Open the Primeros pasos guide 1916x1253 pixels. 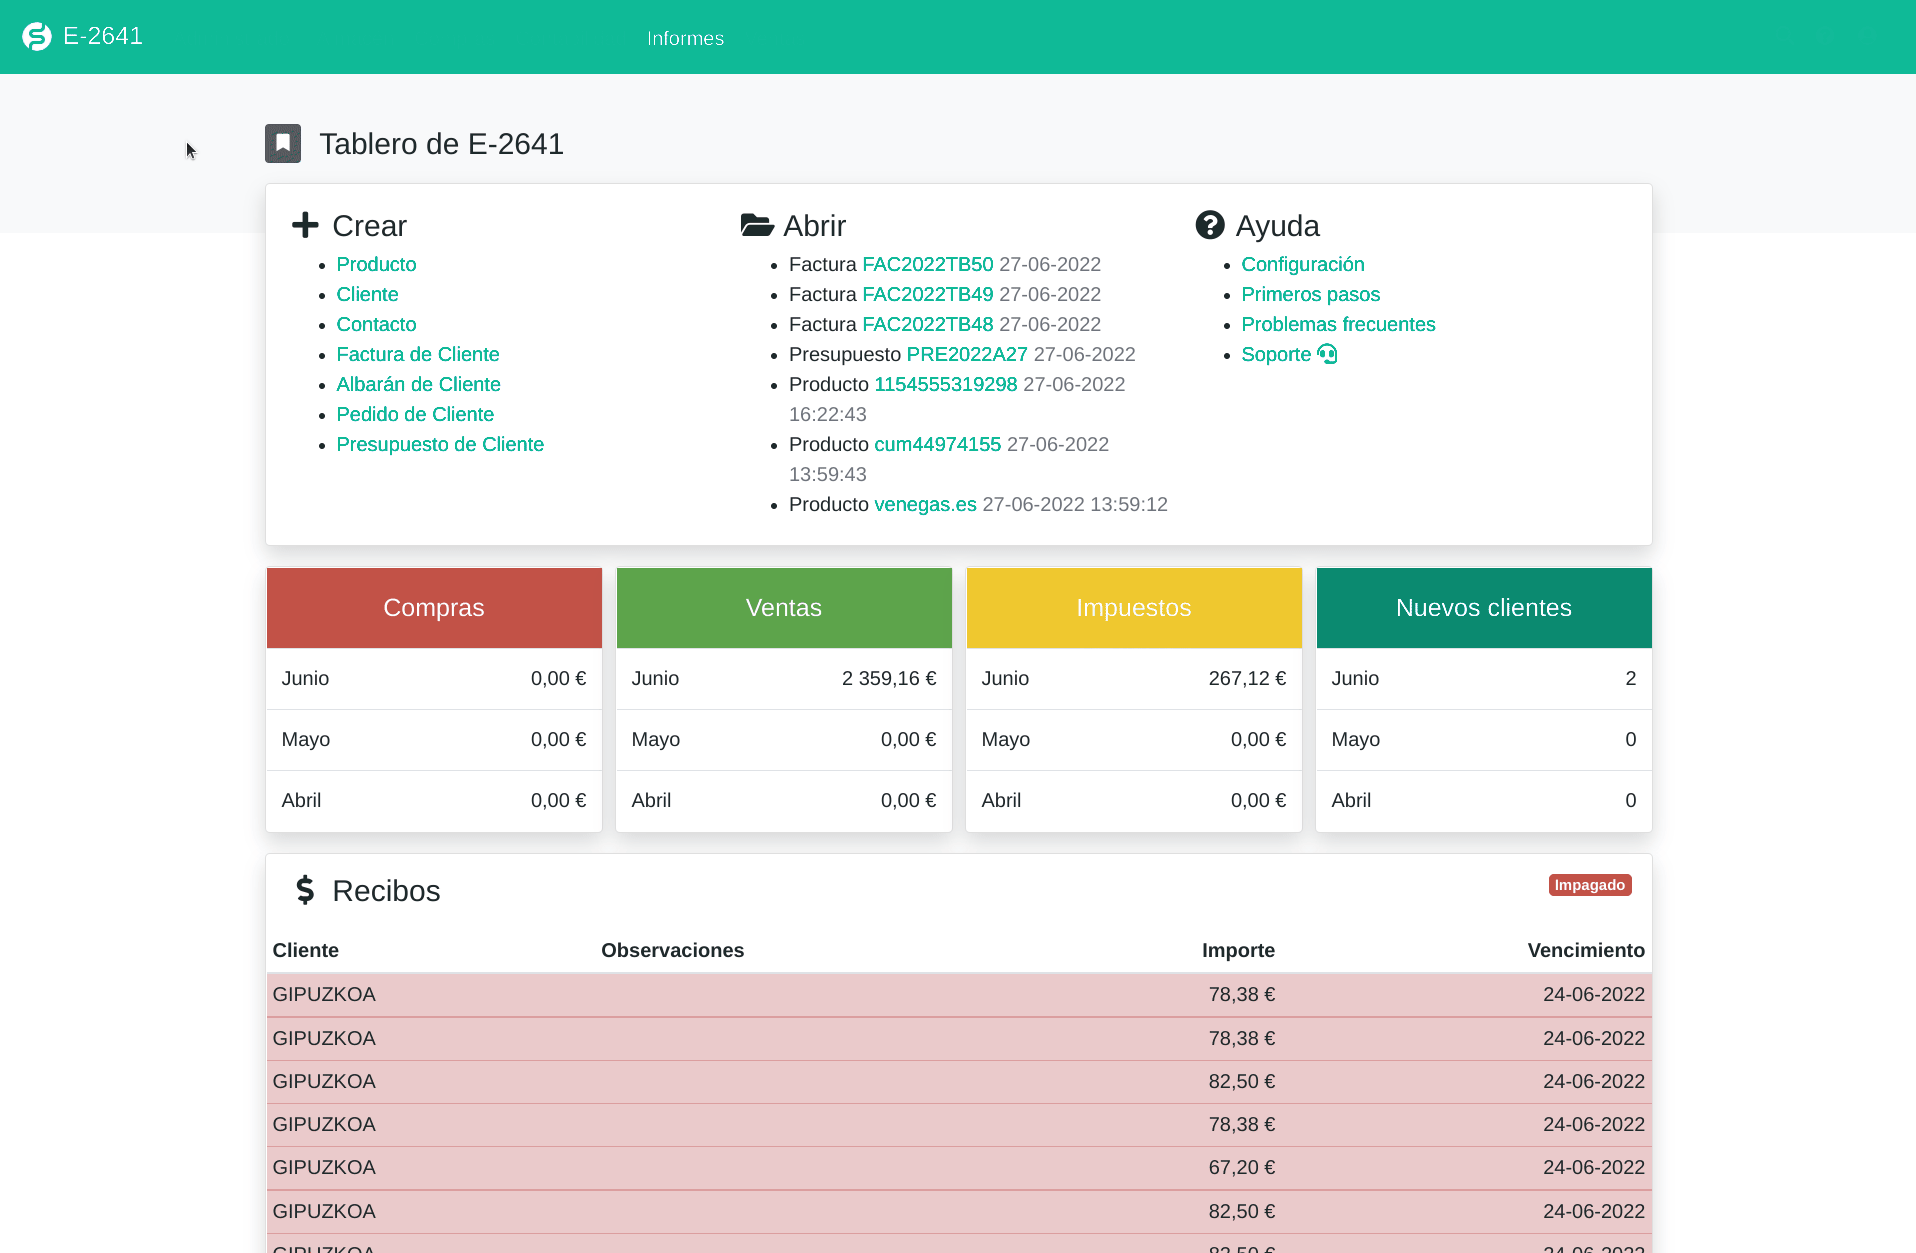[x=1311, y=294]
